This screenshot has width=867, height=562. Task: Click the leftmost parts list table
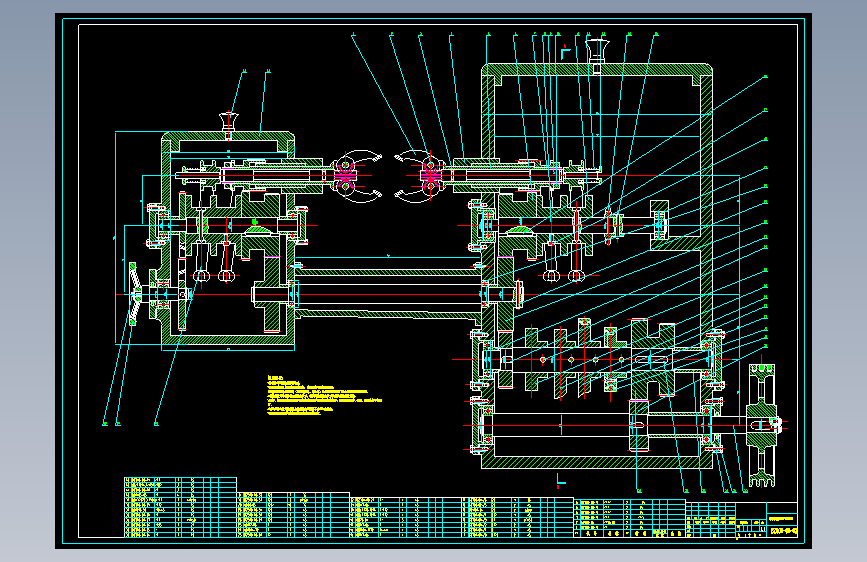click(x=180, y=507)
